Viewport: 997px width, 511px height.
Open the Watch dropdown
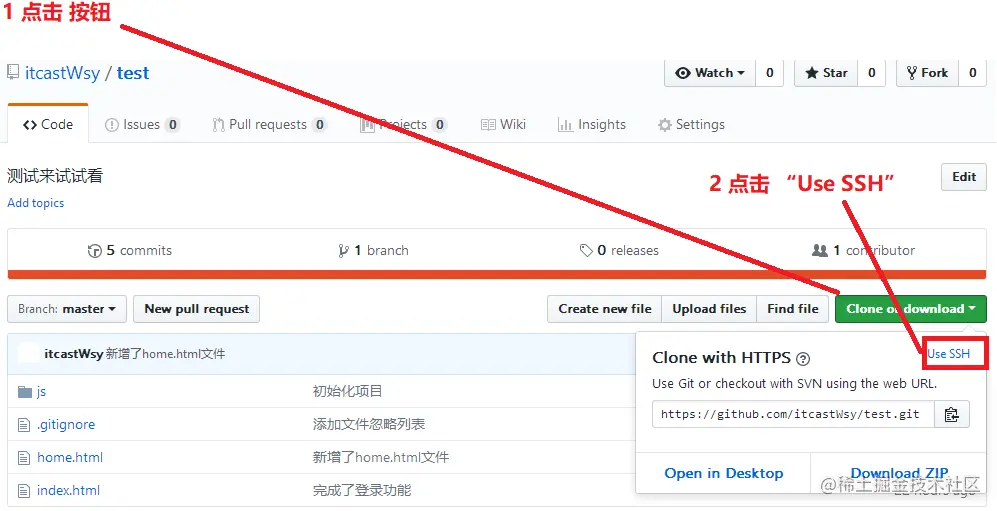pyautogui.click(x=710, y=73)
